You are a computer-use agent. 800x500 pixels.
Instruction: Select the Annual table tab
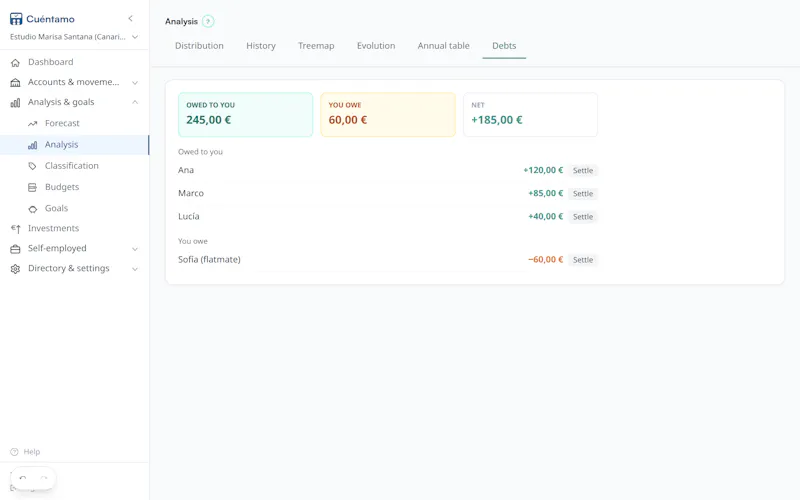(x=443, y=46)
